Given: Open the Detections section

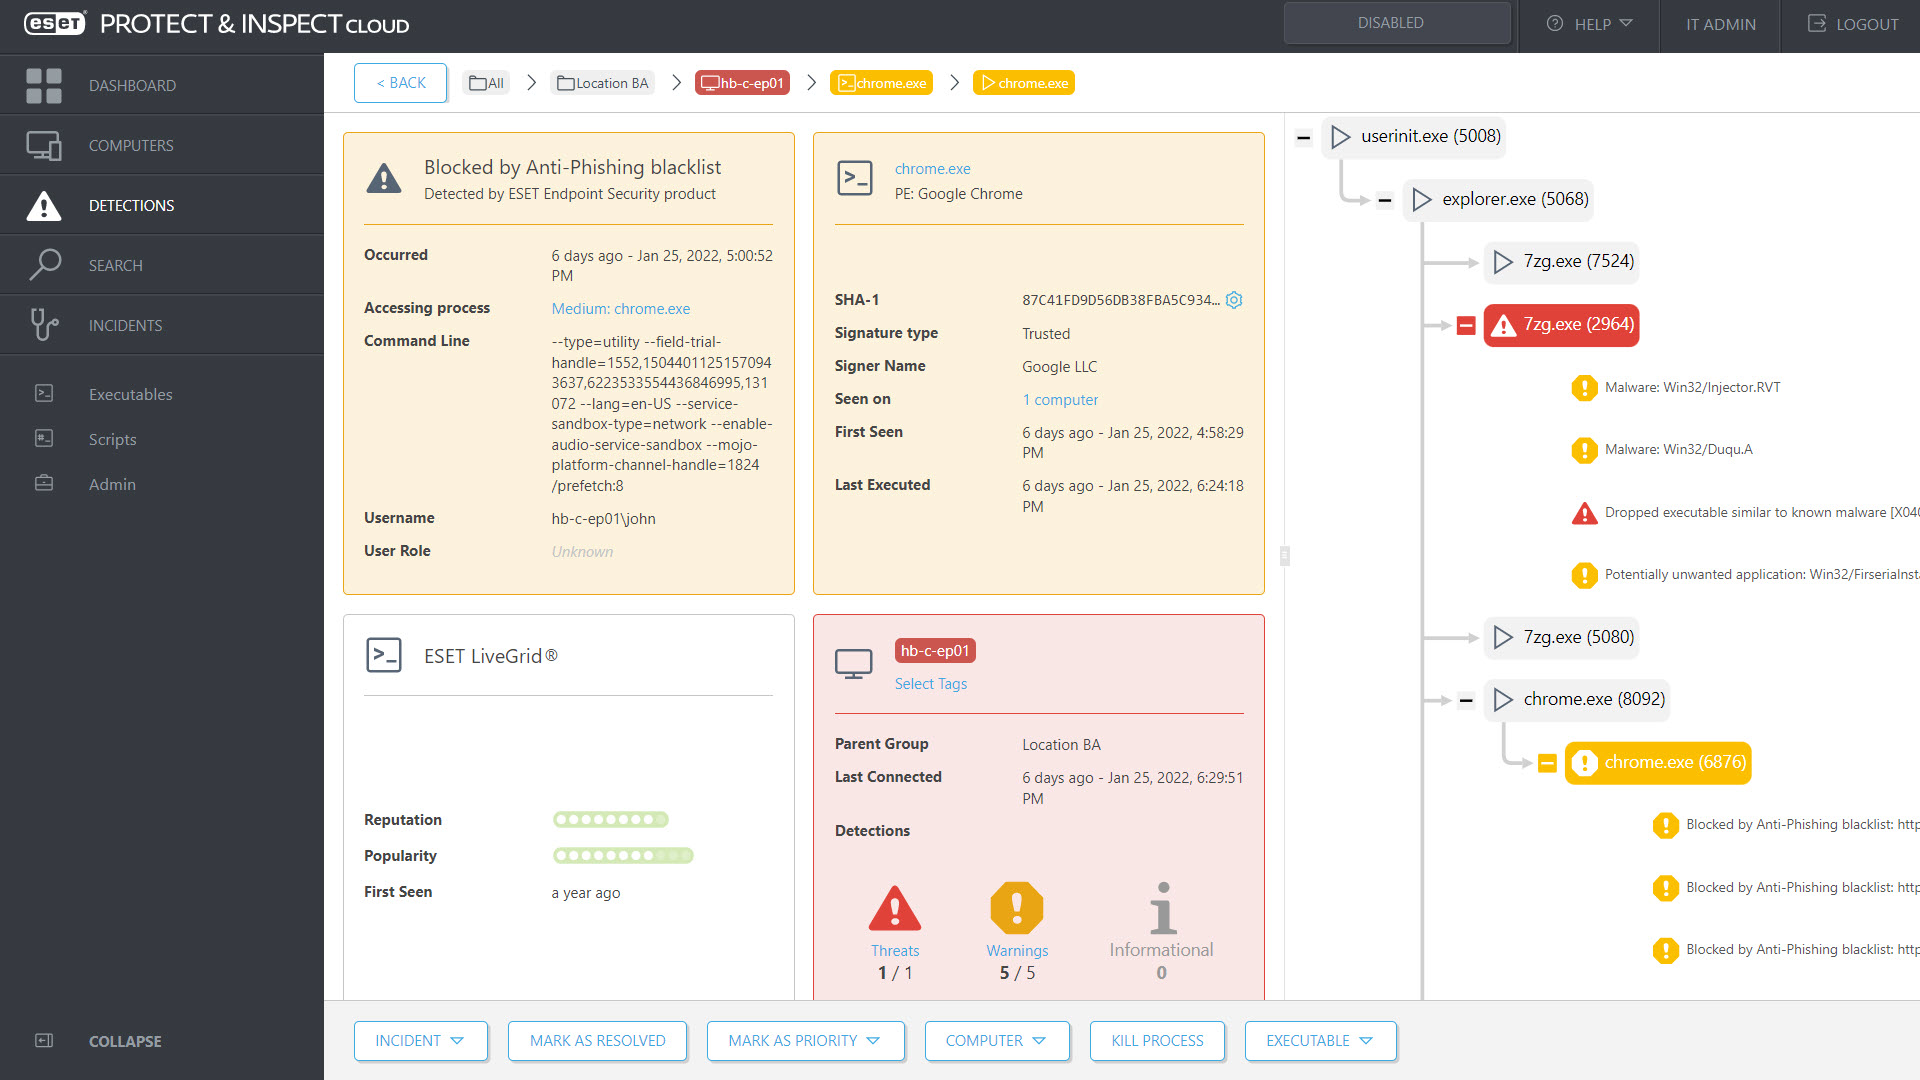Looking at the screenshot, I should click(131, 205).
